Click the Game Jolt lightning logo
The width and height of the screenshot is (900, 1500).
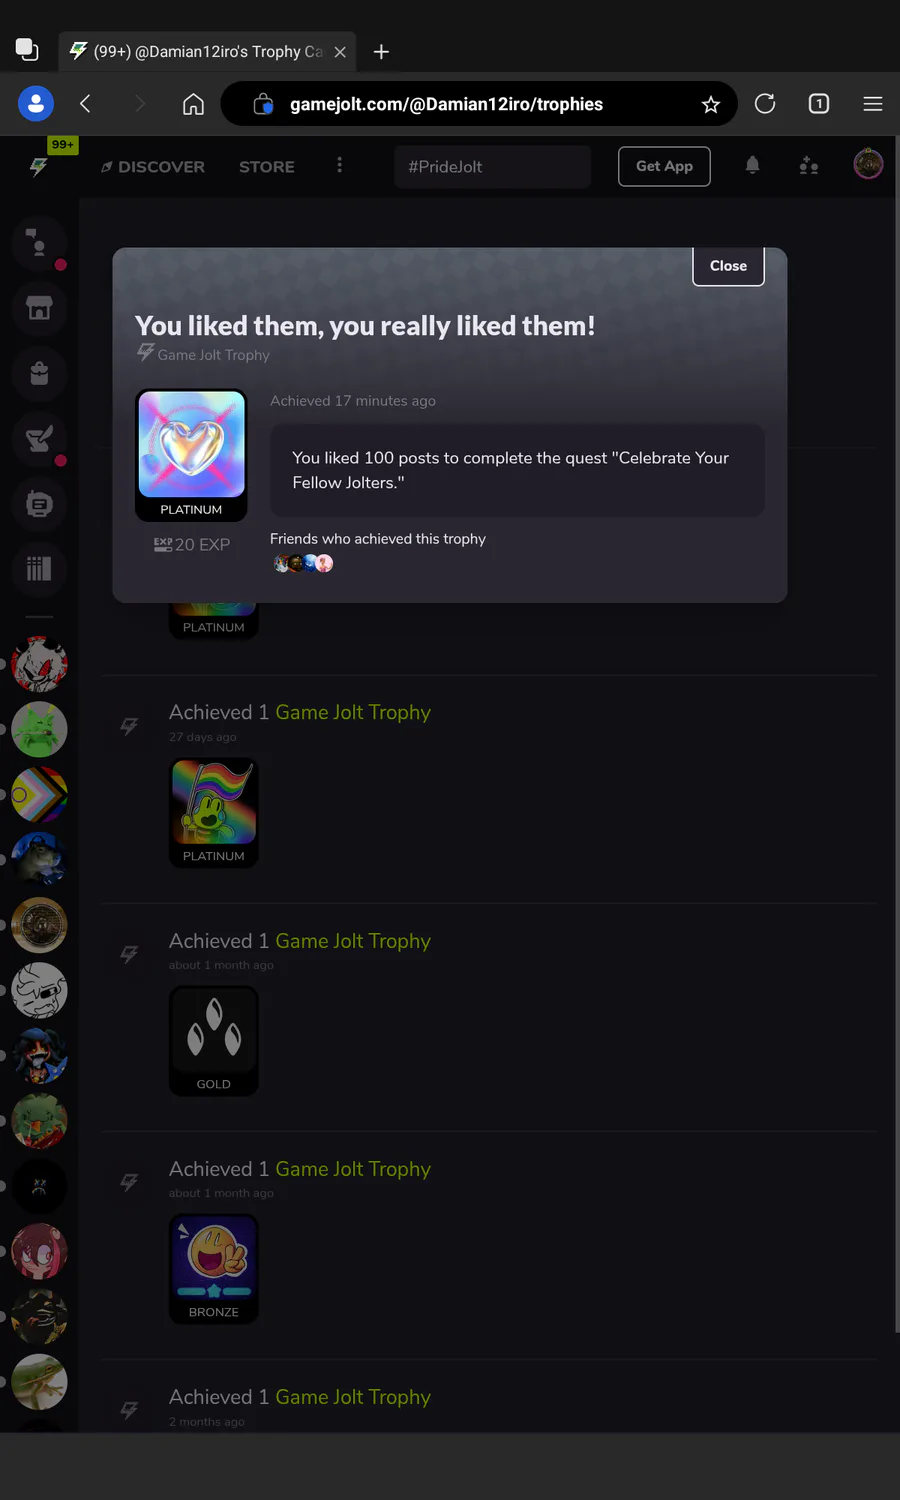coord(39,167)
